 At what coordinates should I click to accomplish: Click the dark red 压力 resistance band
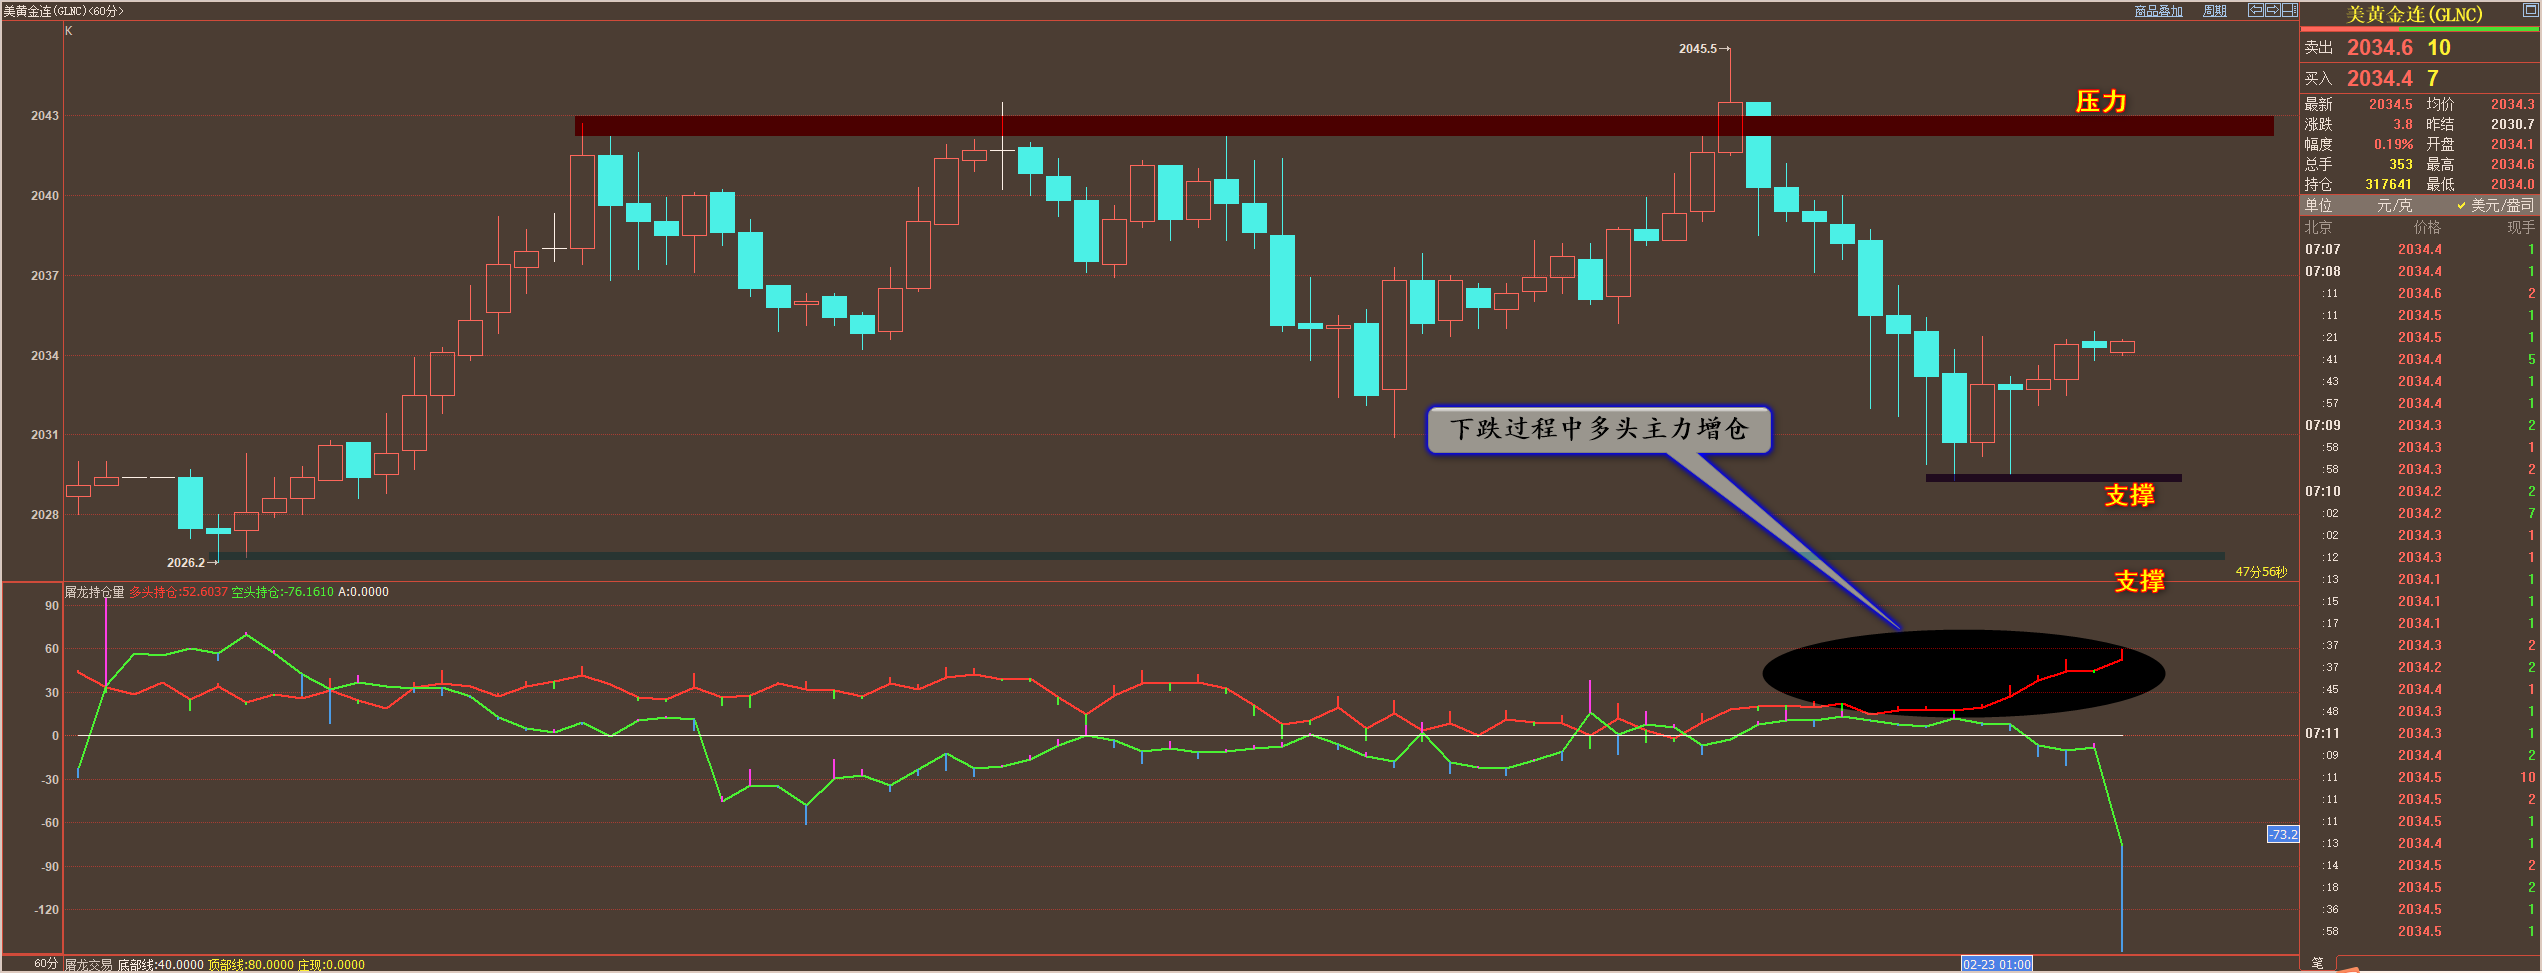(1424, 126)
